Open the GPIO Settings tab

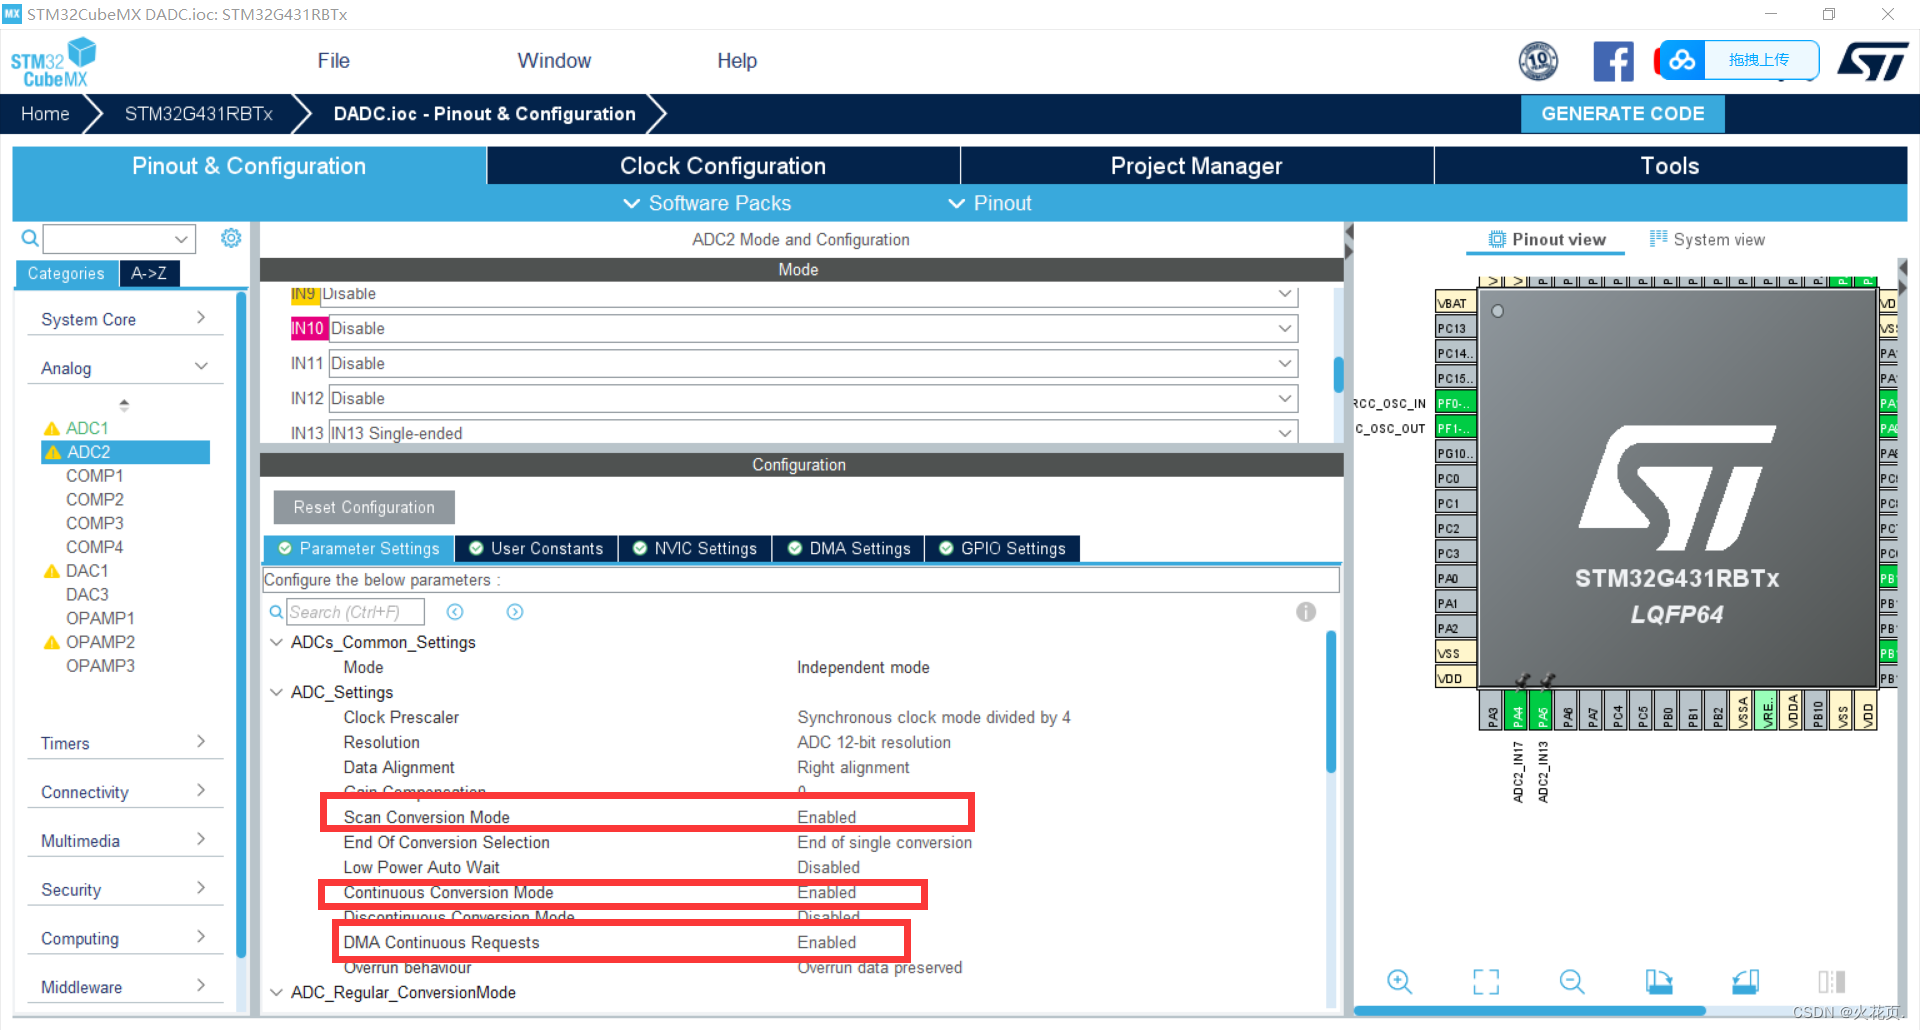1002,548
